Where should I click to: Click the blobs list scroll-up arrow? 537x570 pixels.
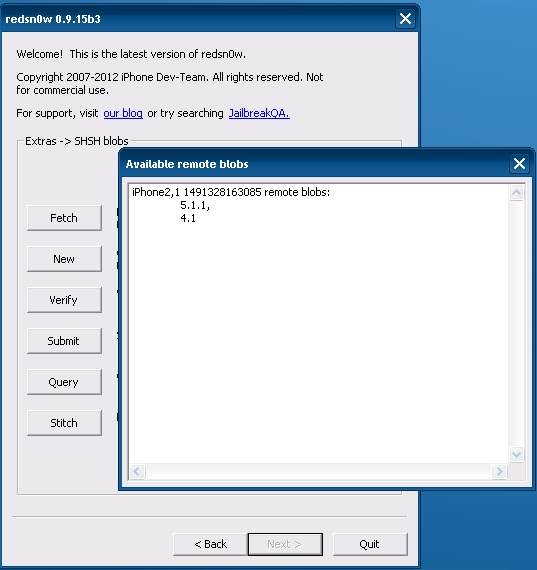pos(516,193)
